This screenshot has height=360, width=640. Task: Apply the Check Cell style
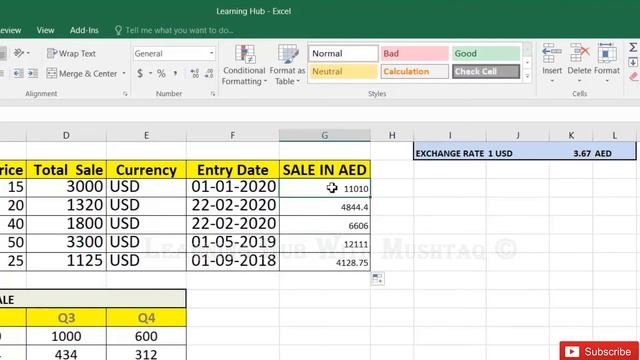pyautogui.click(x=486, y=71)
